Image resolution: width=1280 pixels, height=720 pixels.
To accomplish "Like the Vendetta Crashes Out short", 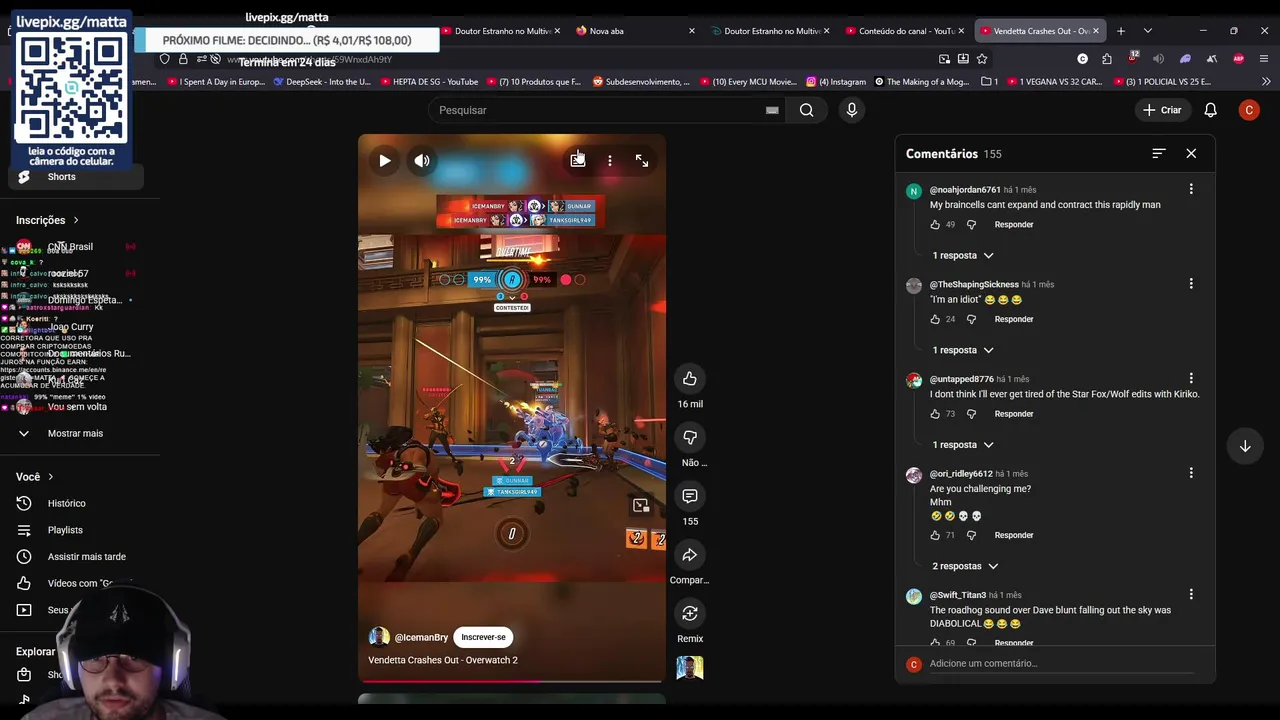I will [x=690, y=379].
